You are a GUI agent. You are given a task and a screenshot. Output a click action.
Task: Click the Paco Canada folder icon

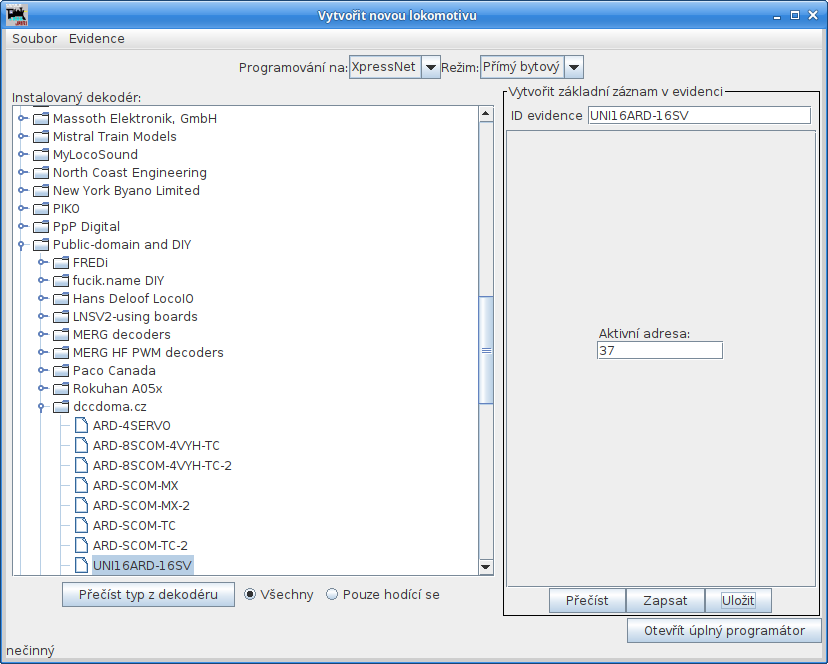pos(61,371)
